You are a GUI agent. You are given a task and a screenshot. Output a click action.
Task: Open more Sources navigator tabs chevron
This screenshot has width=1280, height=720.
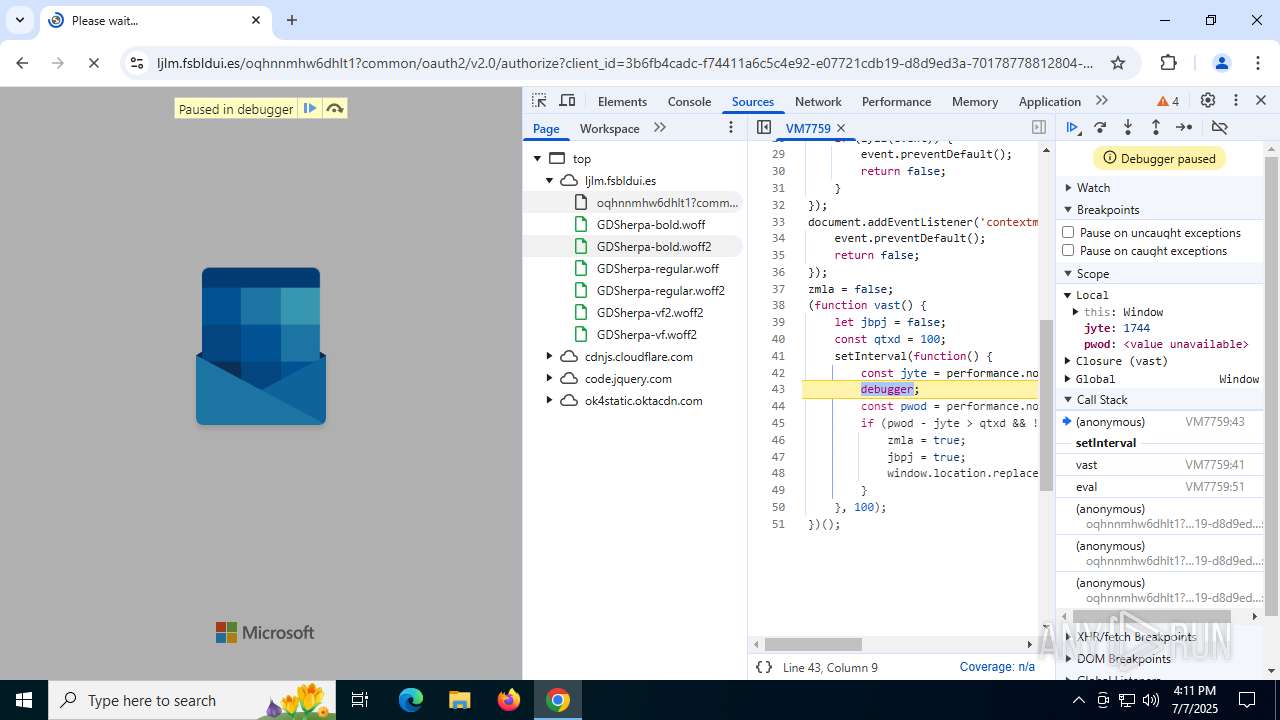[x=660, y=128]
